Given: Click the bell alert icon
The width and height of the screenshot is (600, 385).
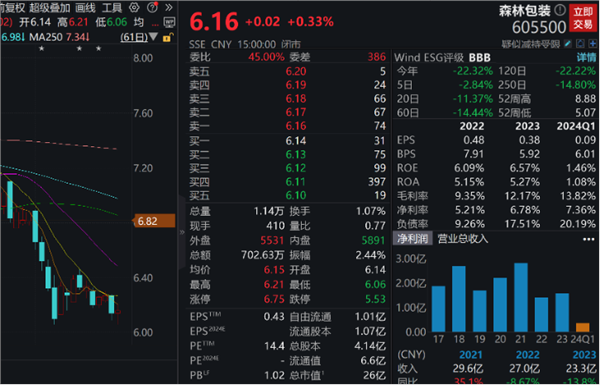Looking at the screenshot, I should (580, 44).
